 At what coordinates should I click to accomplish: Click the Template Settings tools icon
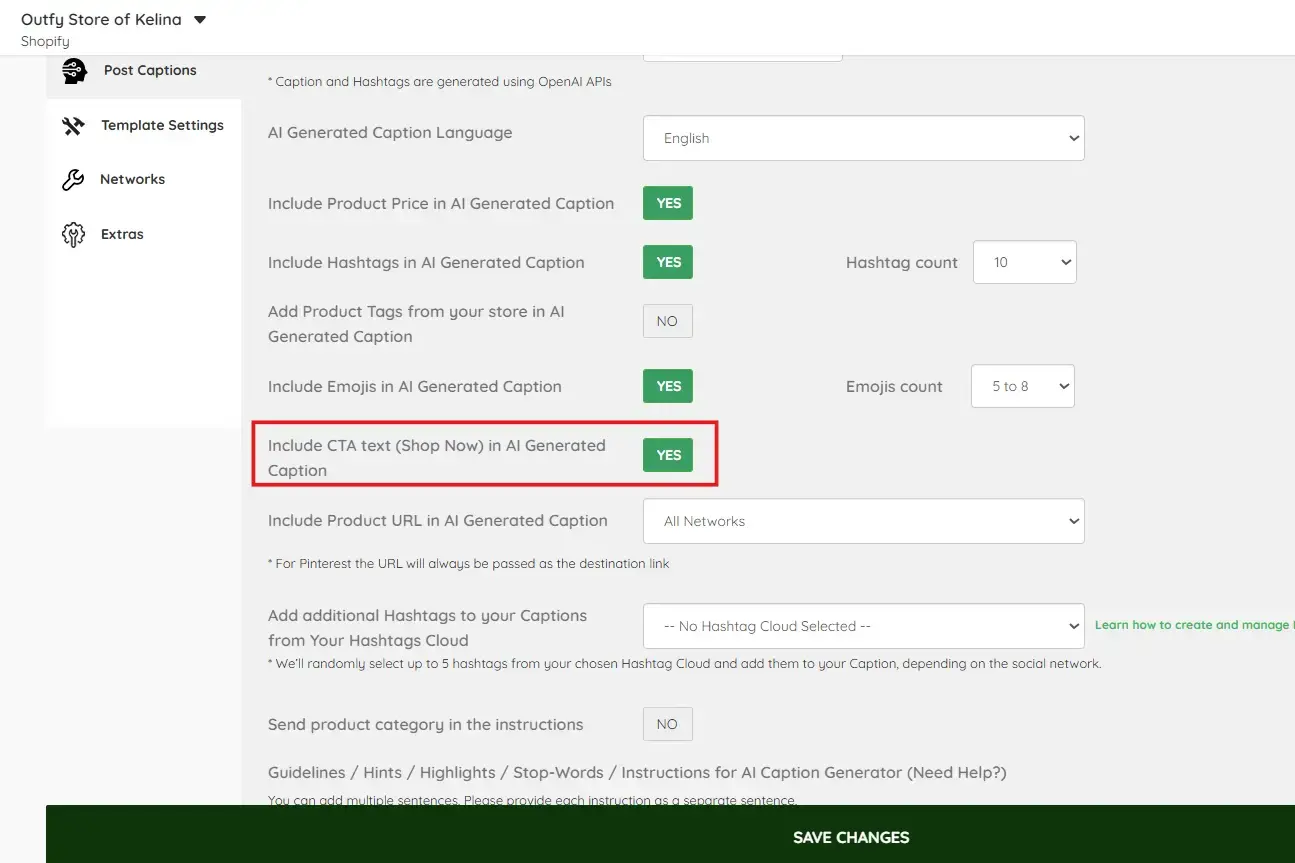coord(73,126)
